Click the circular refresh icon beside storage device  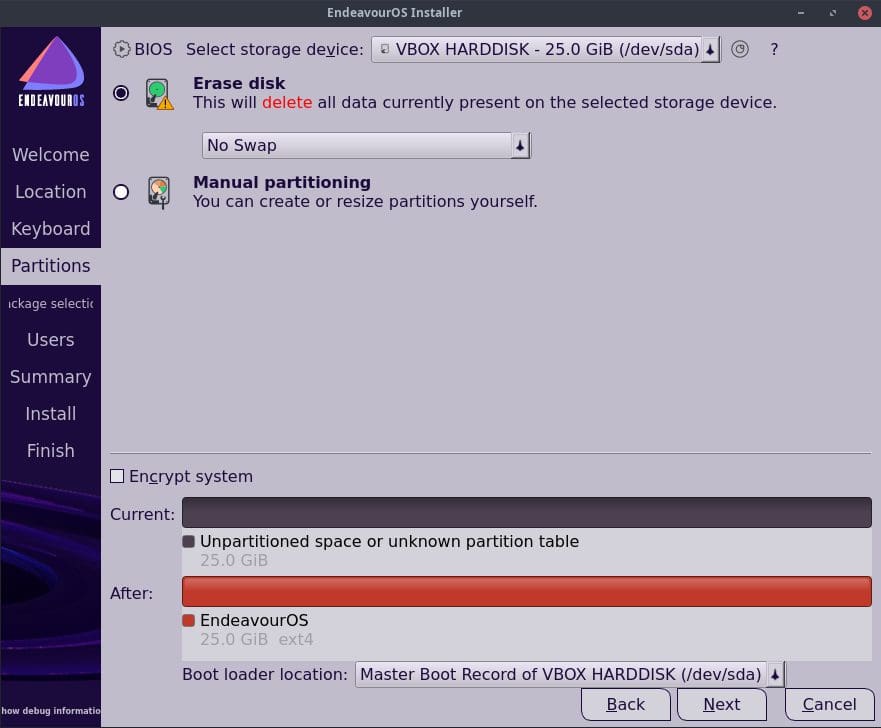click(x=740, y=49)
